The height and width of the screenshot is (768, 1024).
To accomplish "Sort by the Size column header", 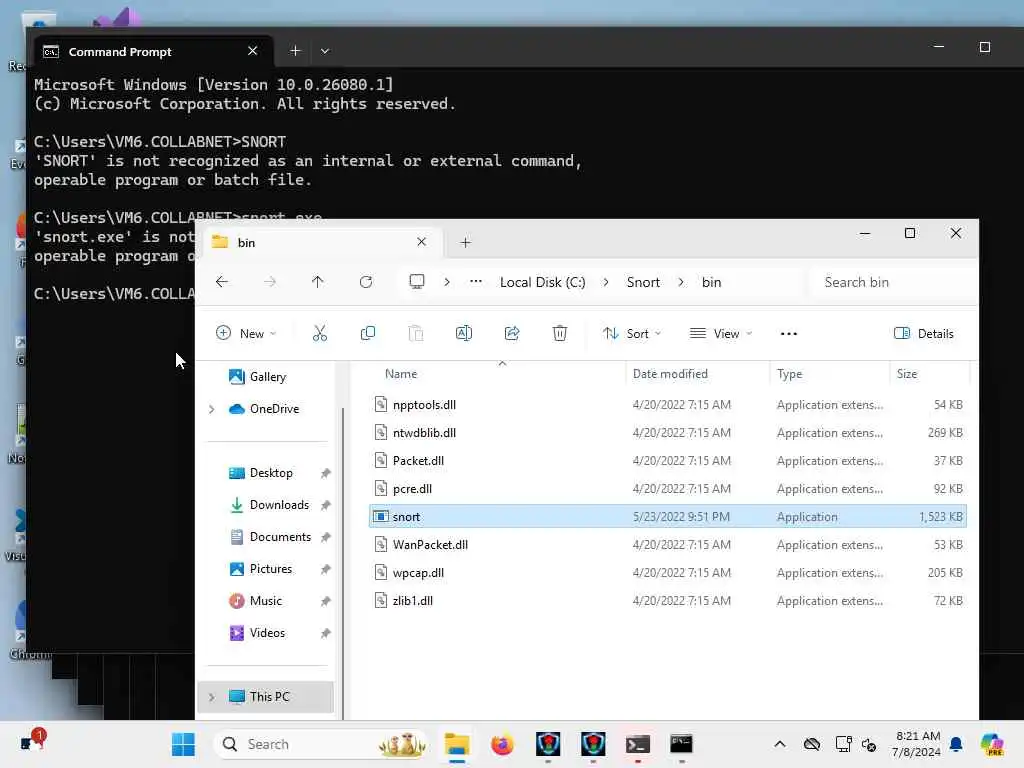I will point(906,374).
